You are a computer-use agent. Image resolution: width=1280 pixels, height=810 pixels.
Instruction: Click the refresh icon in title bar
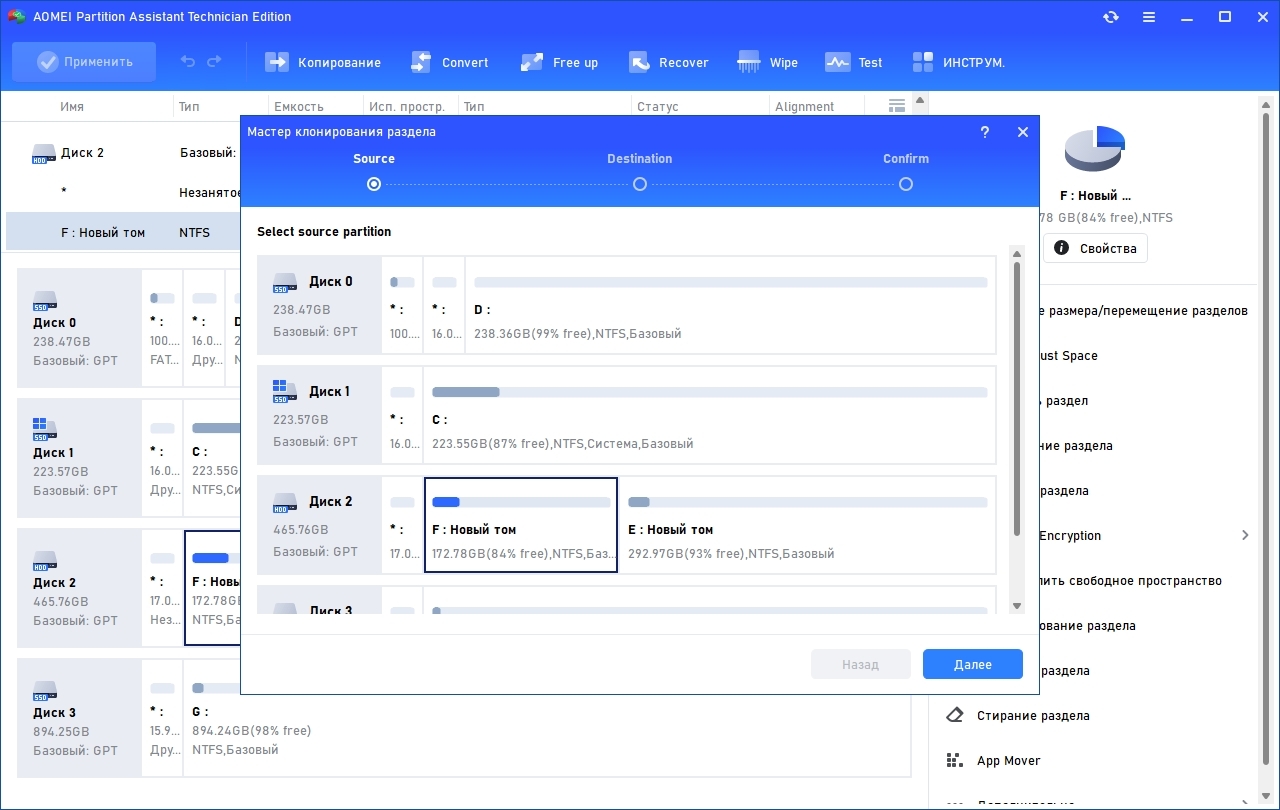(x=1111, y=17)
